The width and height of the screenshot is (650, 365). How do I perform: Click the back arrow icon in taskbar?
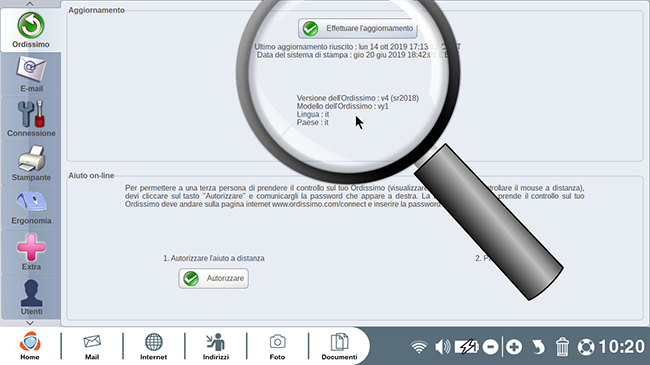pyautogui.click(x=538, y=347)
